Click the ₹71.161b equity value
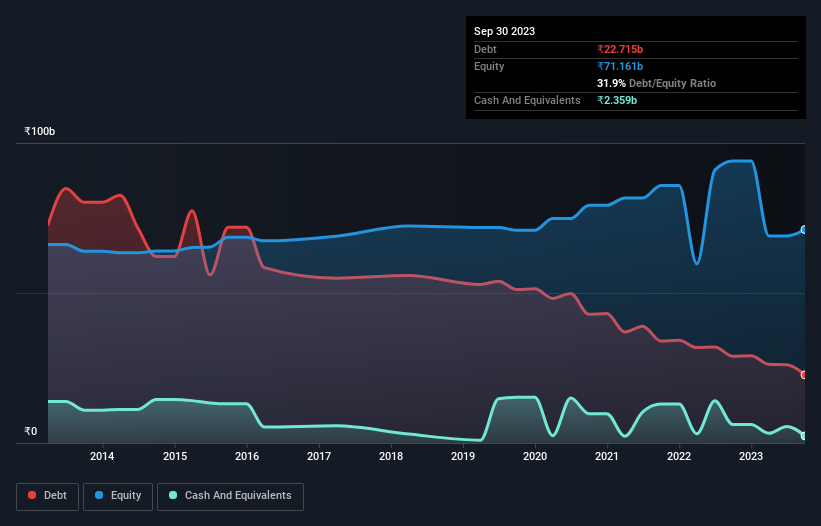This screenshot has height=526, width=821. (x=620, y=66)
